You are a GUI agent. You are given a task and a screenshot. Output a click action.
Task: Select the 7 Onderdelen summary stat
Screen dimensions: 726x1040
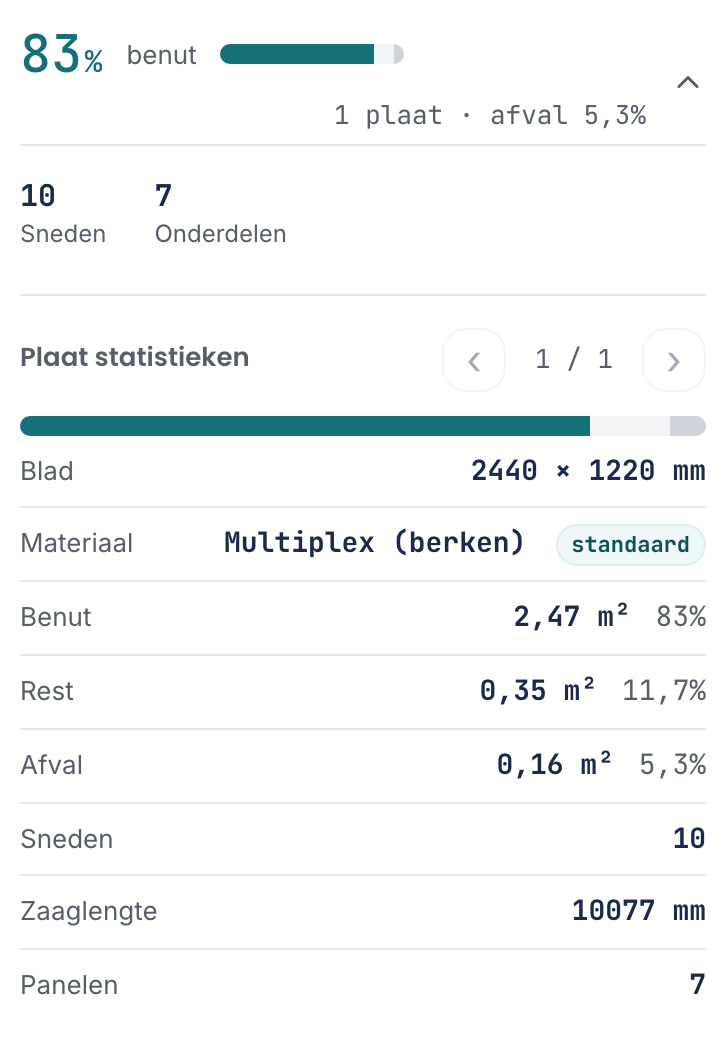pyautogui.click(x=220, y=214)
